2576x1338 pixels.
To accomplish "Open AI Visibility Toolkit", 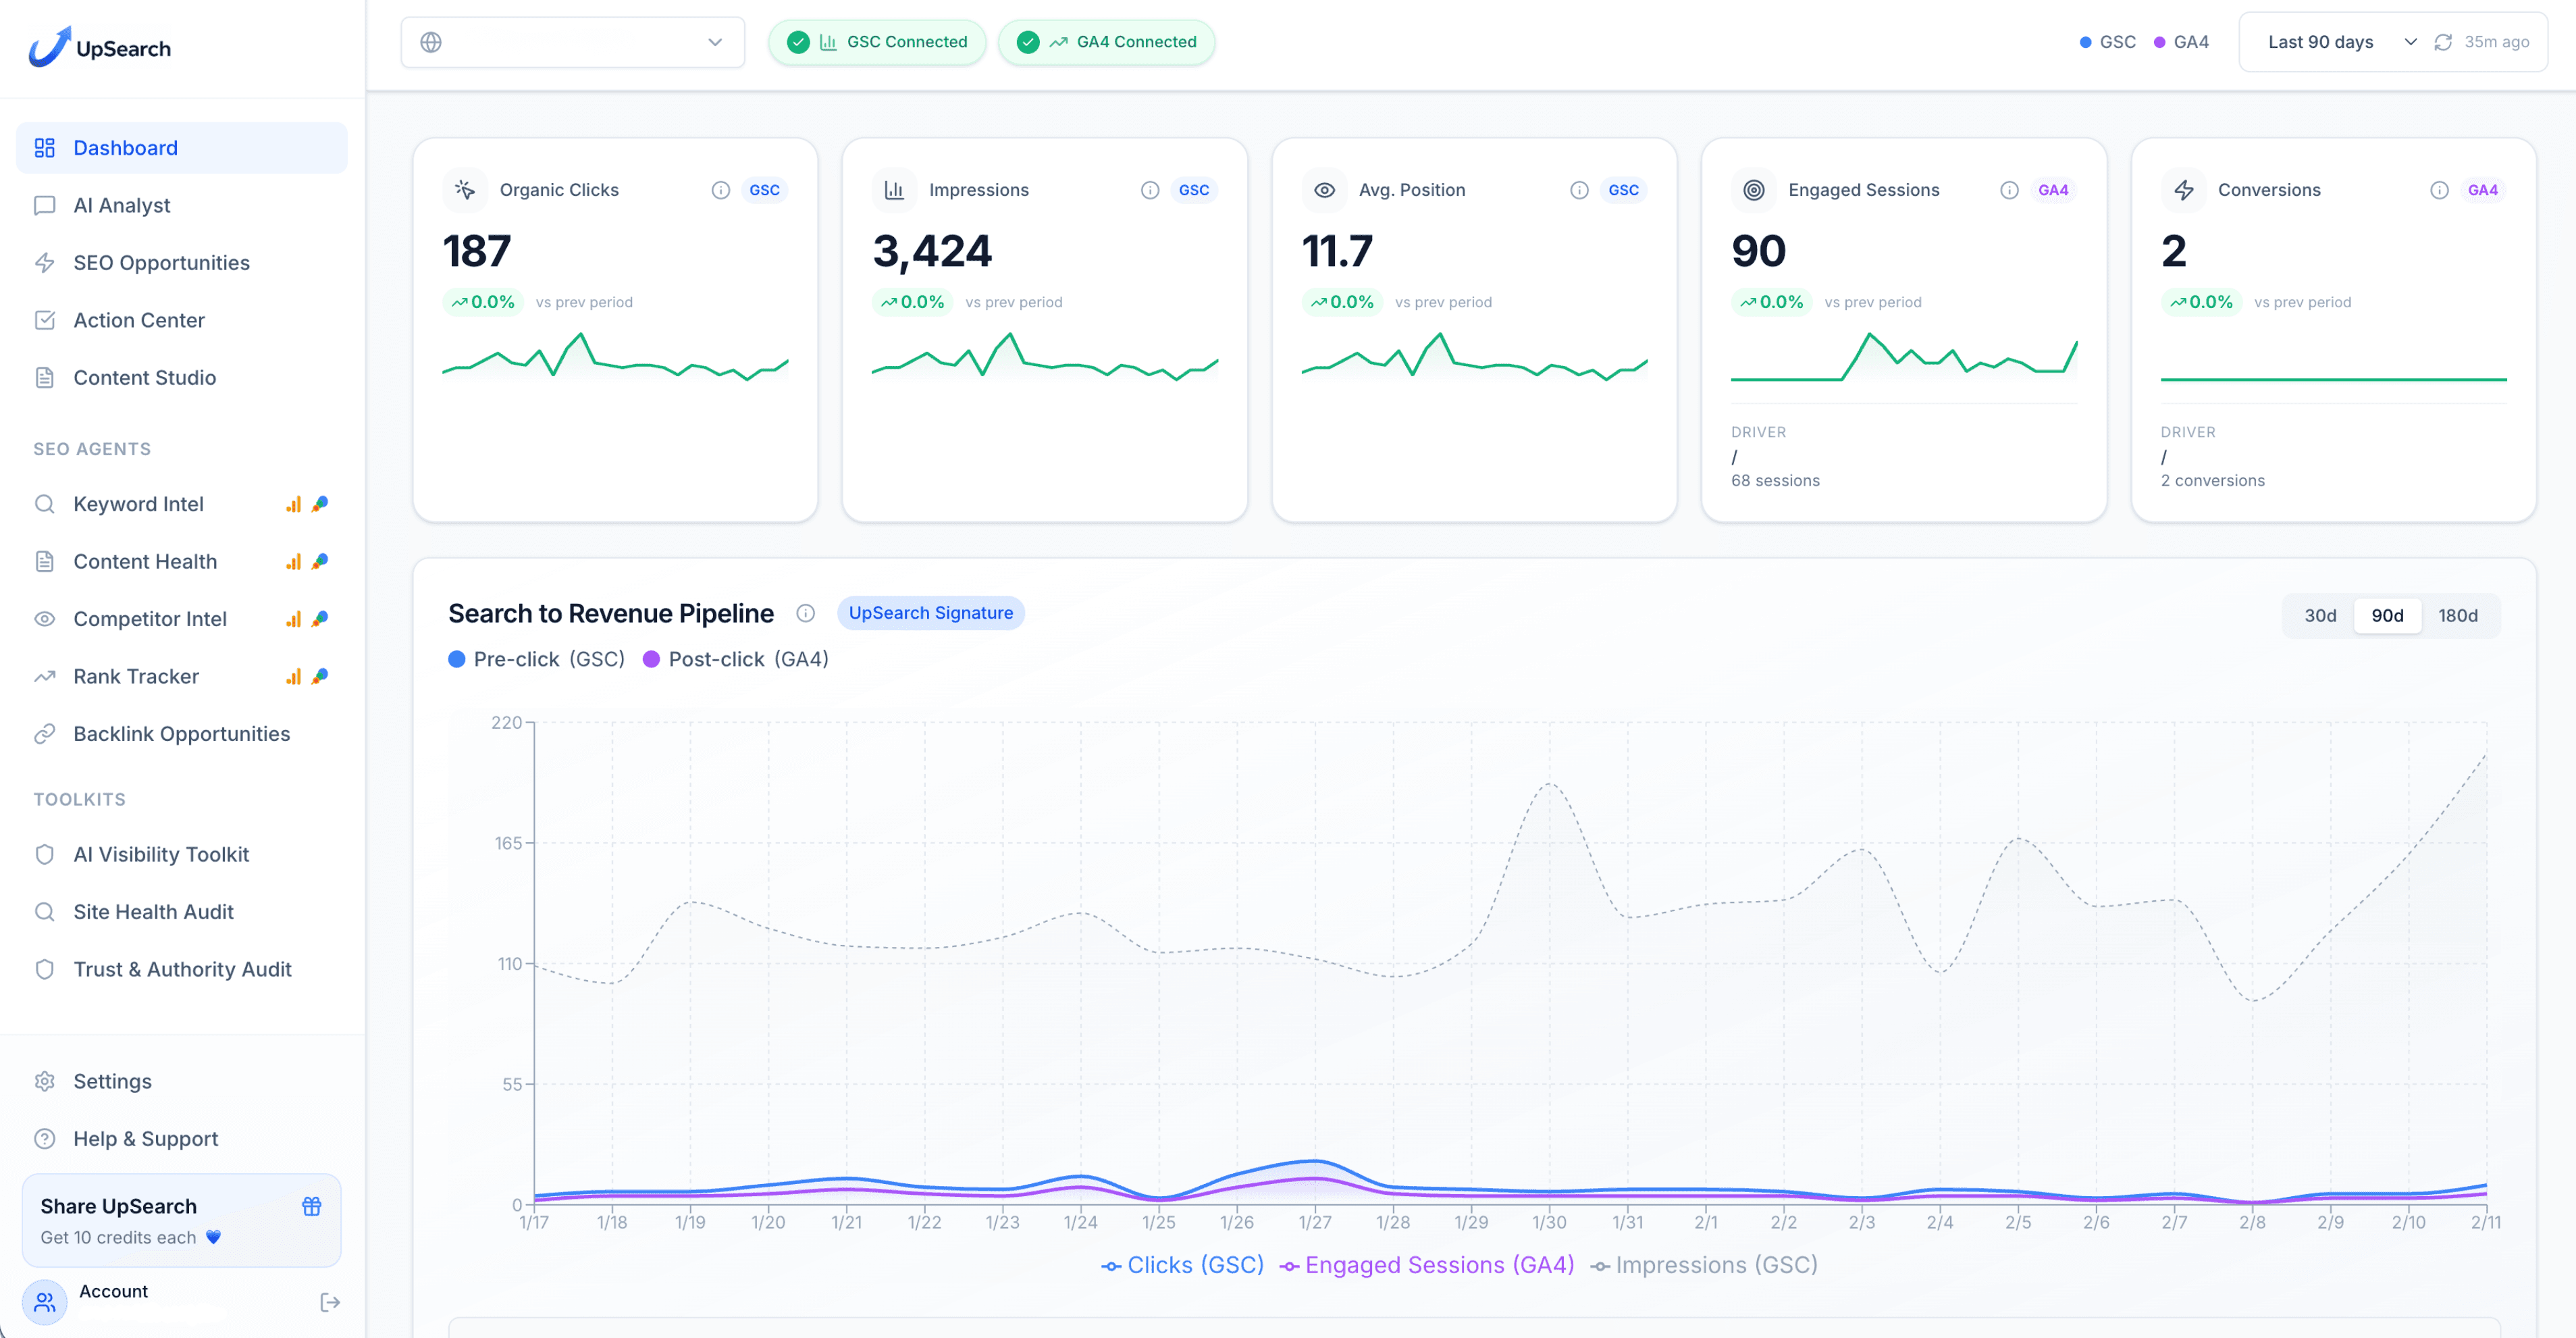I will coord(182,854).
